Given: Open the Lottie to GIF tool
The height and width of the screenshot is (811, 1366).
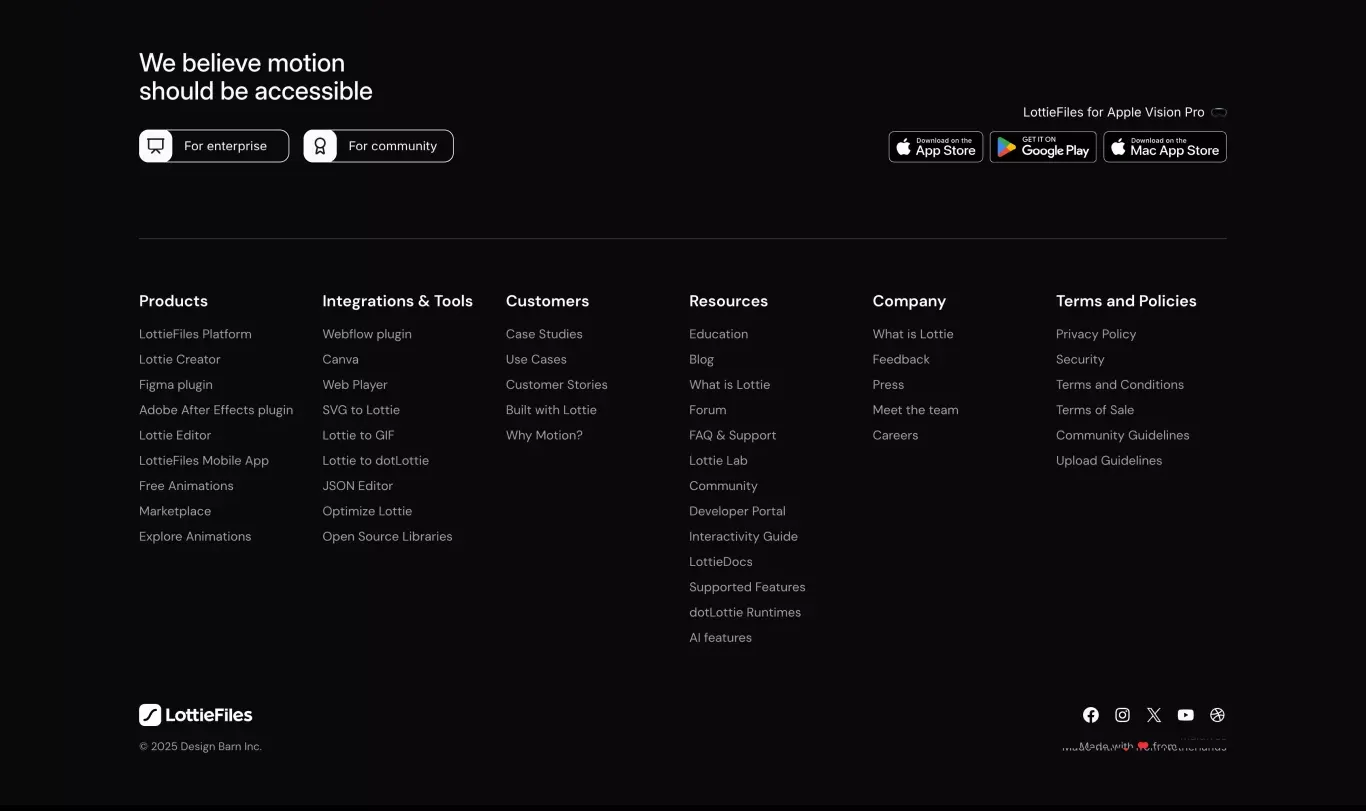Looking at the screenshot, I should (x=358, y=435).
